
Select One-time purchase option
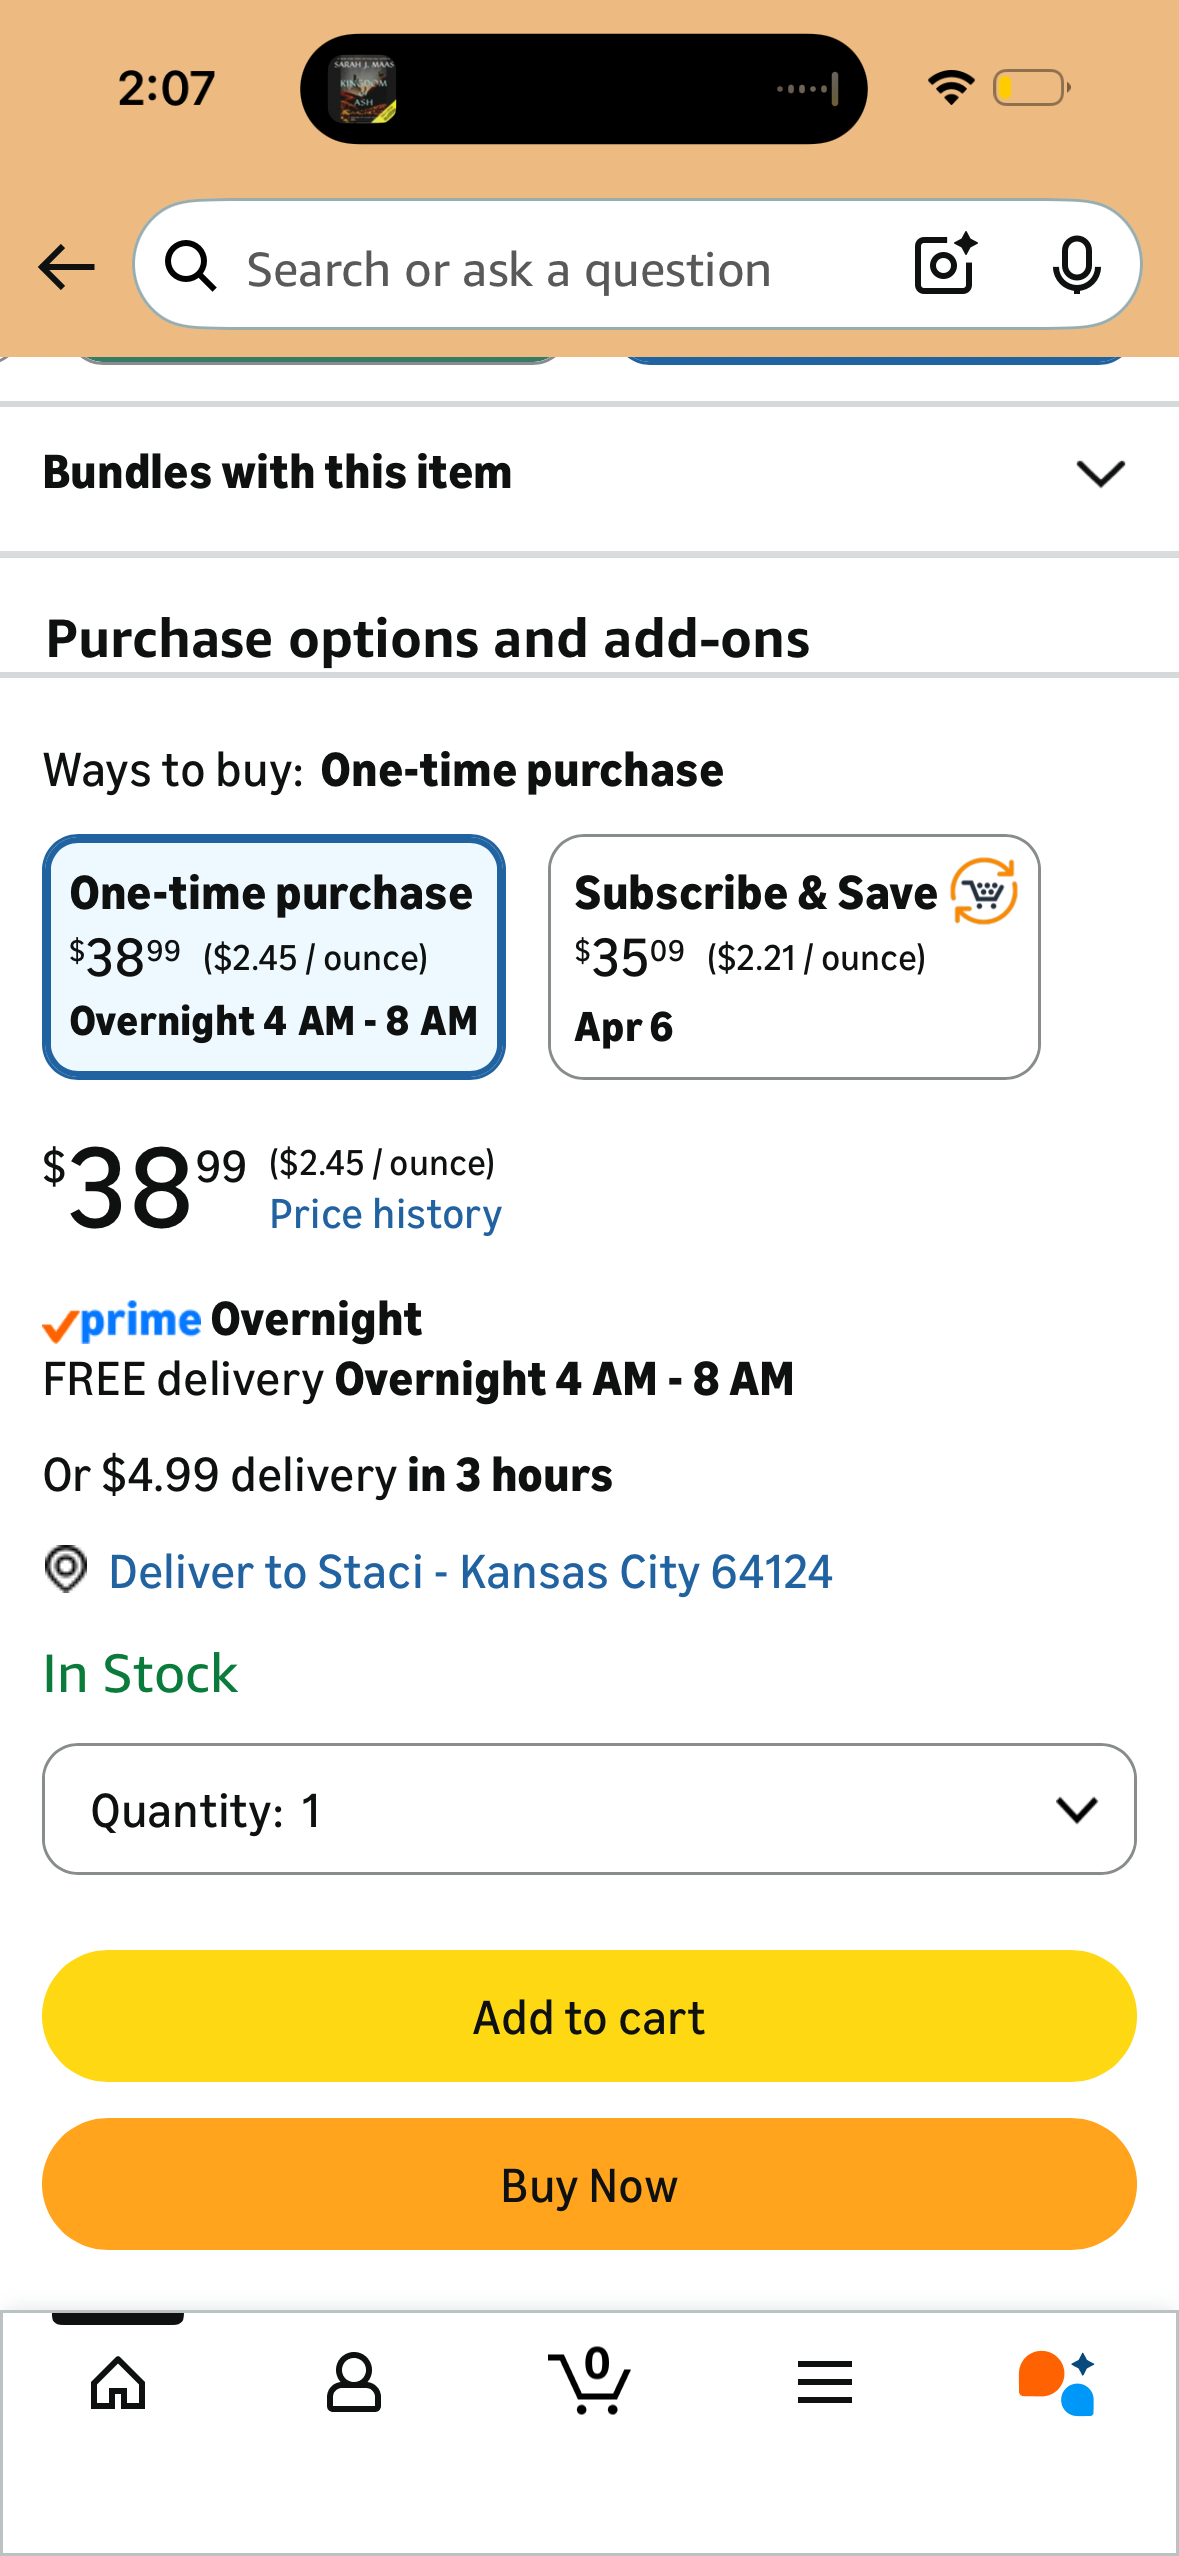pyautogui.click(x=274, y=957)
